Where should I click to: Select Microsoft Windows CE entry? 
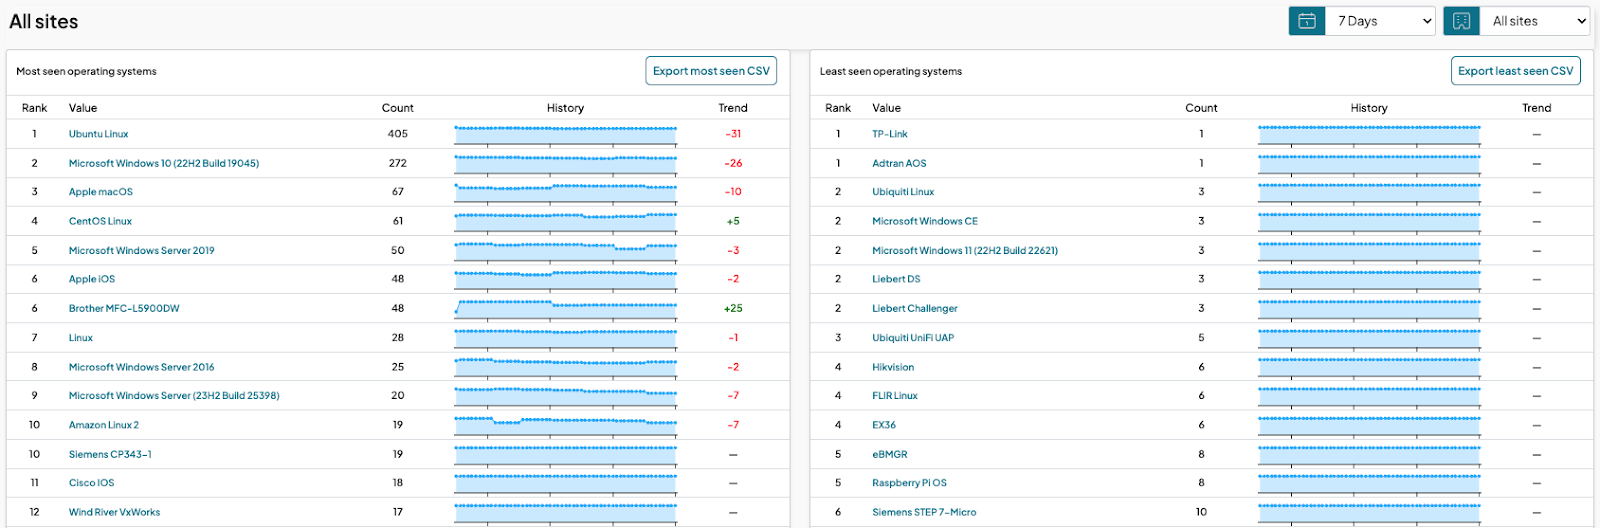tap(925, 221)
